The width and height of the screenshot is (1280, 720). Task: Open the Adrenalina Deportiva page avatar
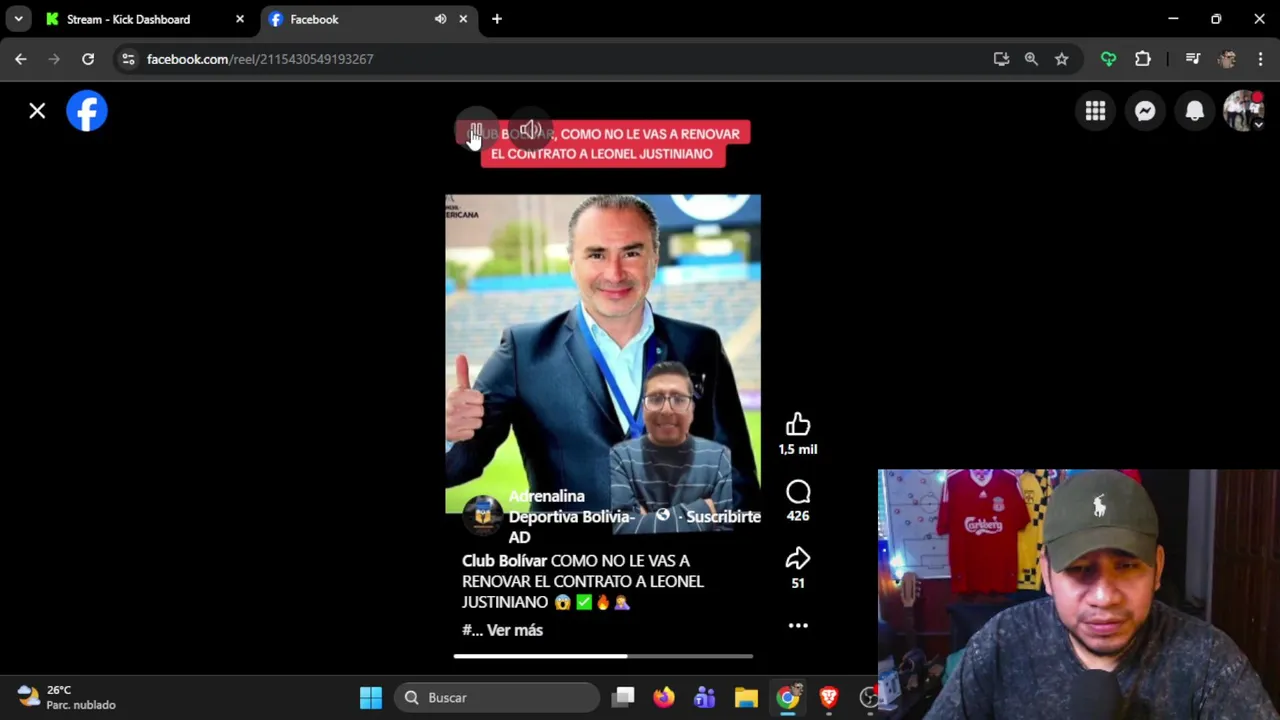483,516
